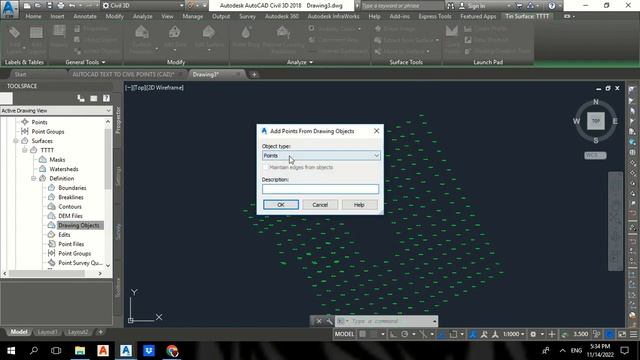
Task: Switch to the Start file tab
Action: 20,74
